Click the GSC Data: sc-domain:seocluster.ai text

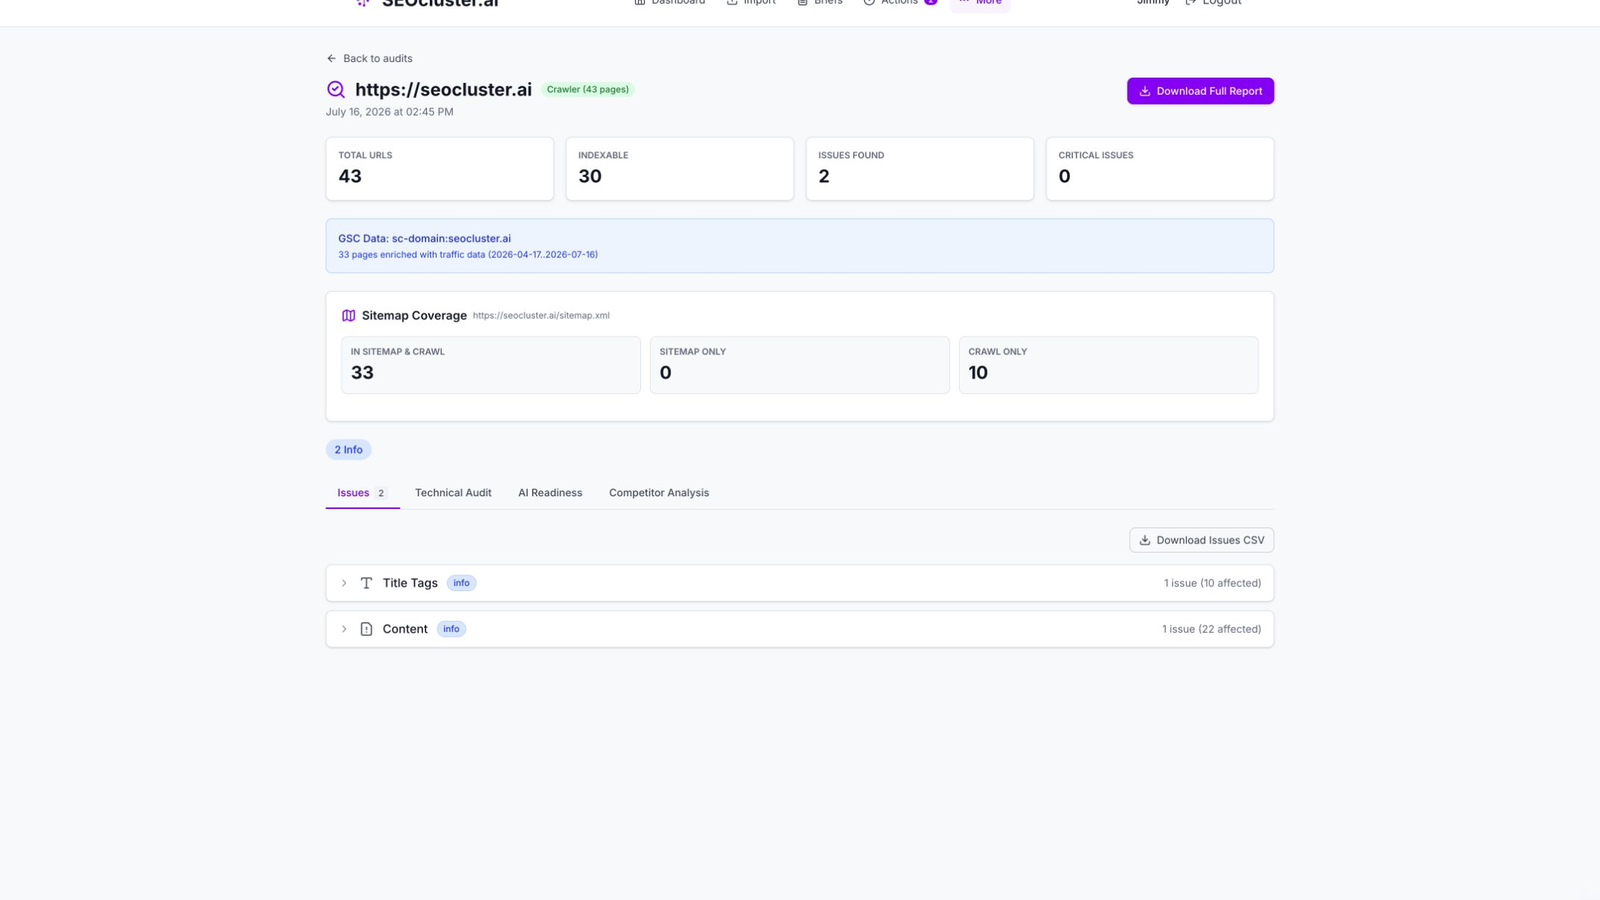pyautogui.click(x=424, y=238)
